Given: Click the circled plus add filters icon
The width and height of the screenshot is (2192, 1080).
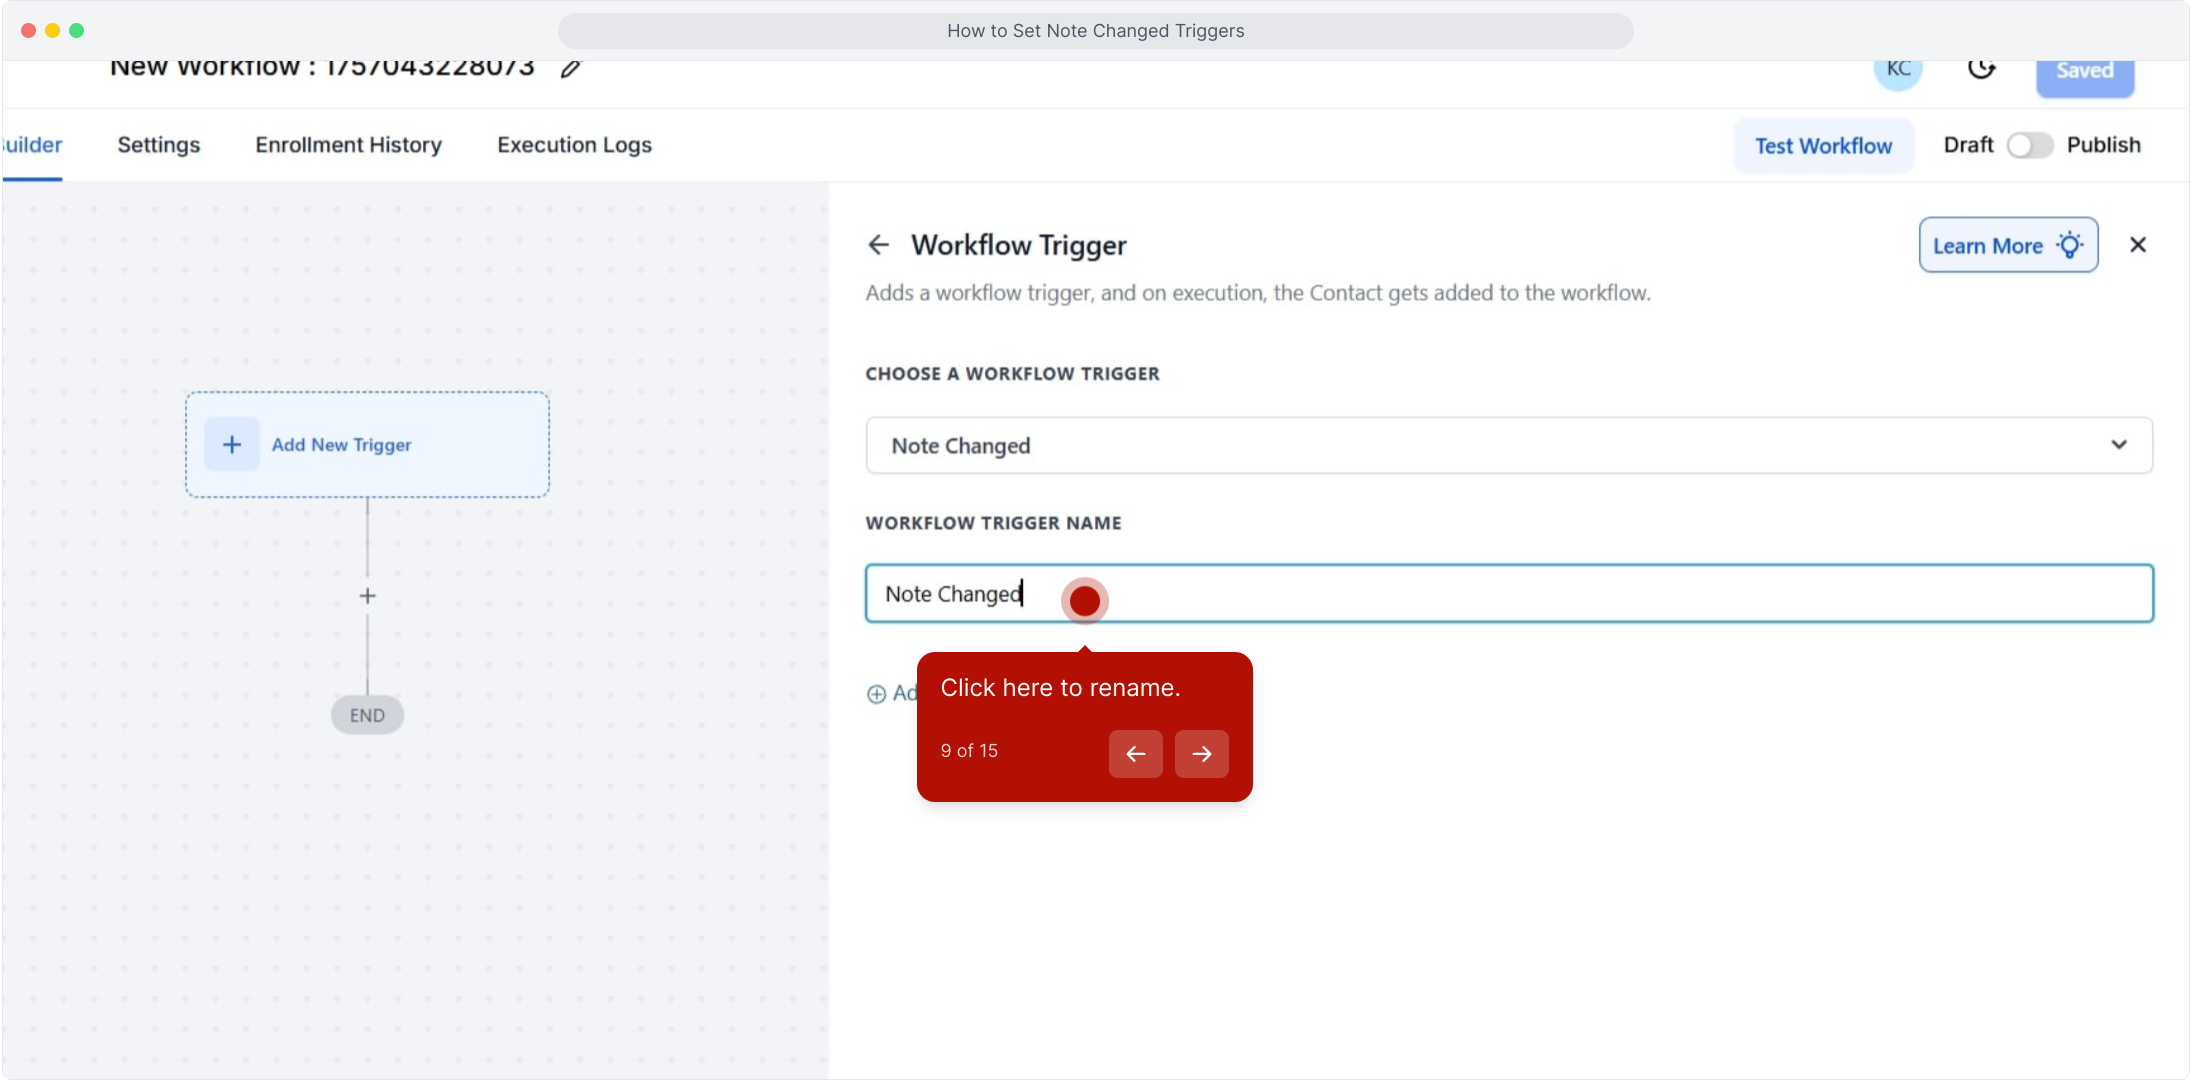Looking at the screenshot, I should pyautogui.click(x=876, y=694).
